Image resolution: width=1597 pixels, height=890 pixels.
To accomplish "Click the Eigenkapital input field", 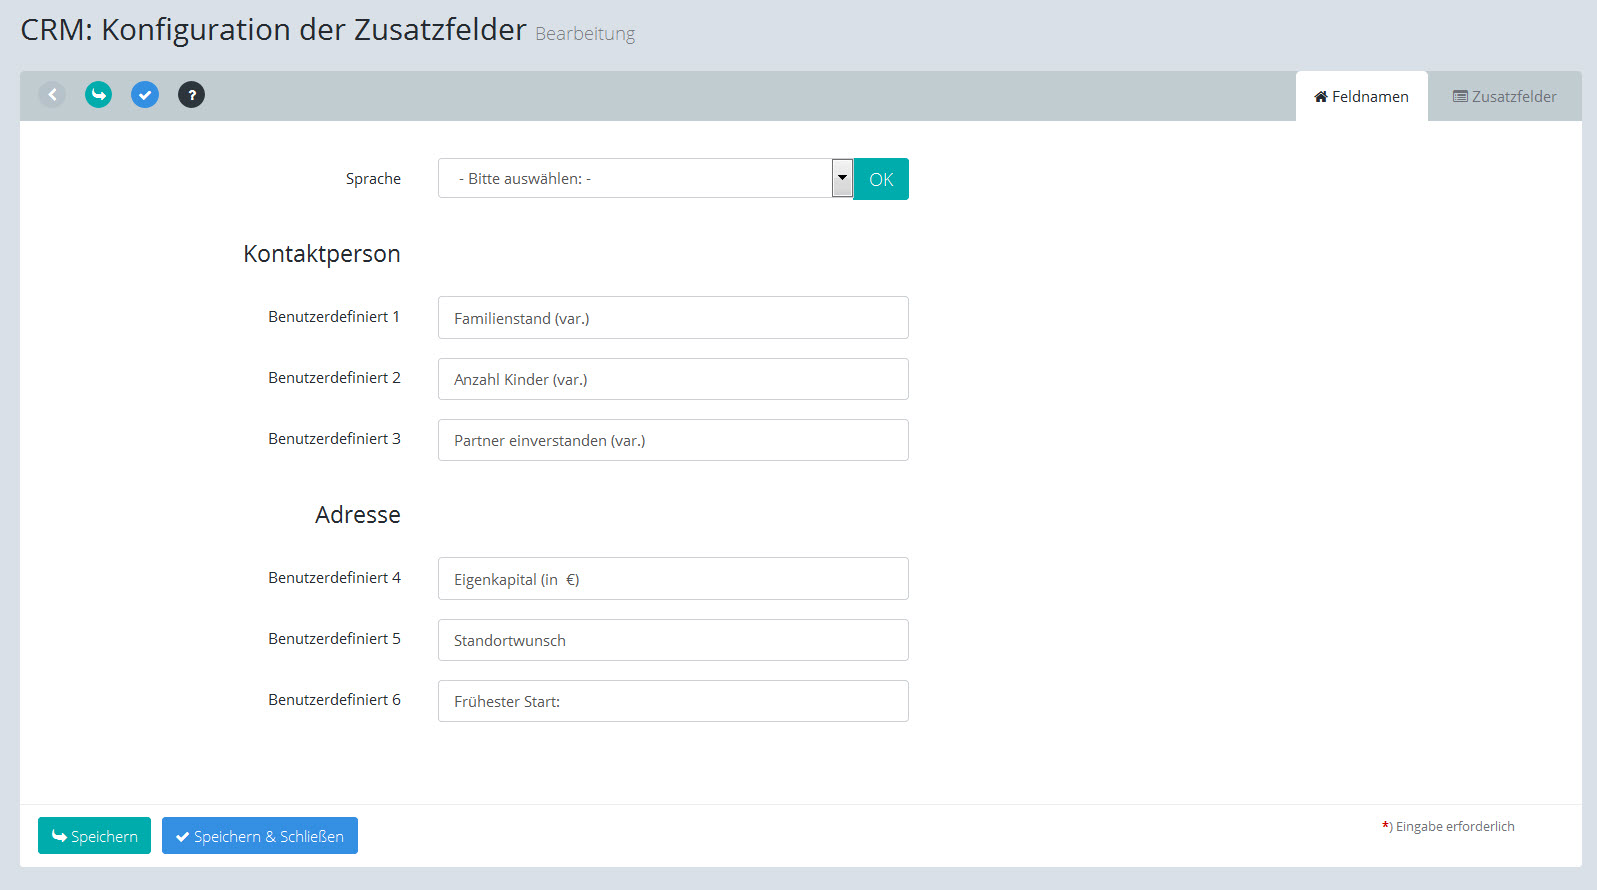I will point(673,579).
